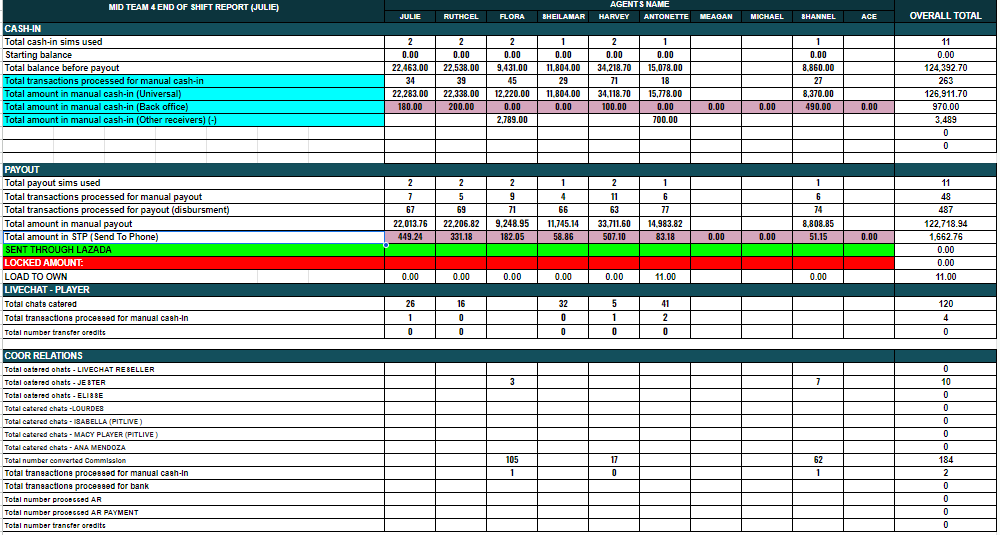
Task: Click Julie's STP amount 449.24
Action: click(410, 237)
